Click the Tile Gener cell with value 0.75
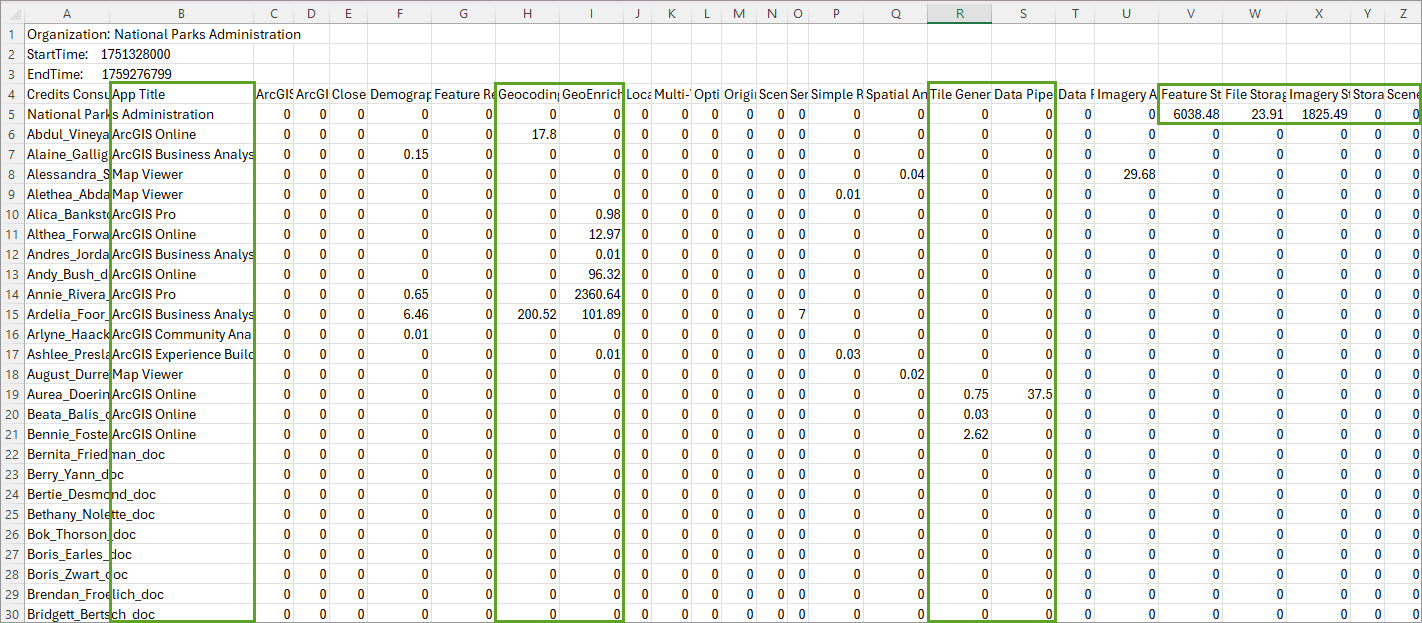 (x=959, y=394)
